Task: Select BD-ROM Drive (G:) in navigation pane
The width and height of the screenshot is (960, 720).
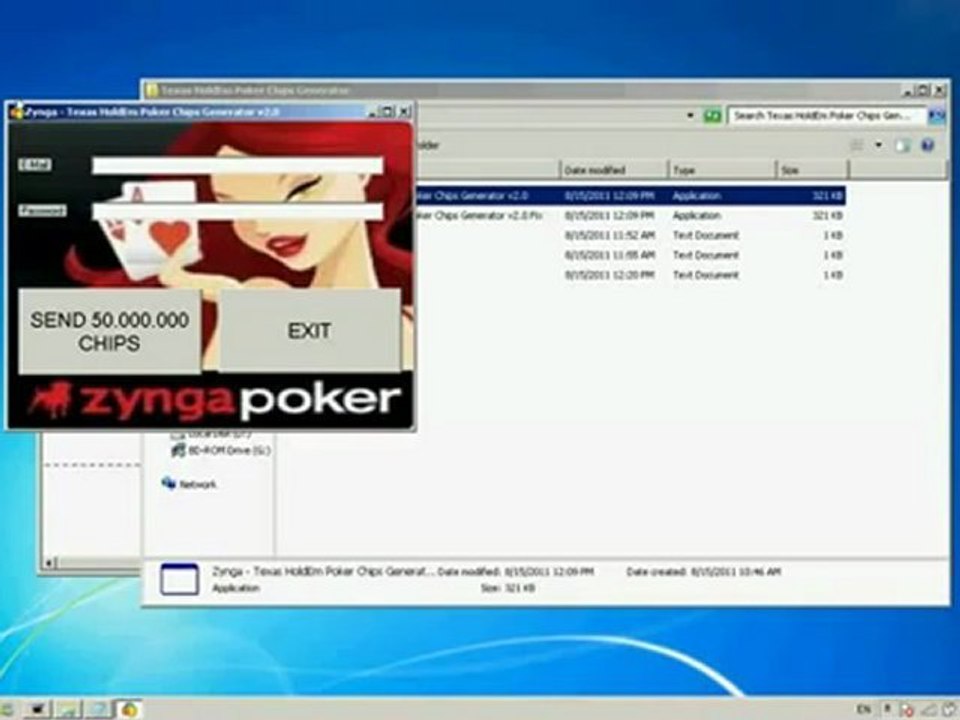Action: tap(220, 450)
